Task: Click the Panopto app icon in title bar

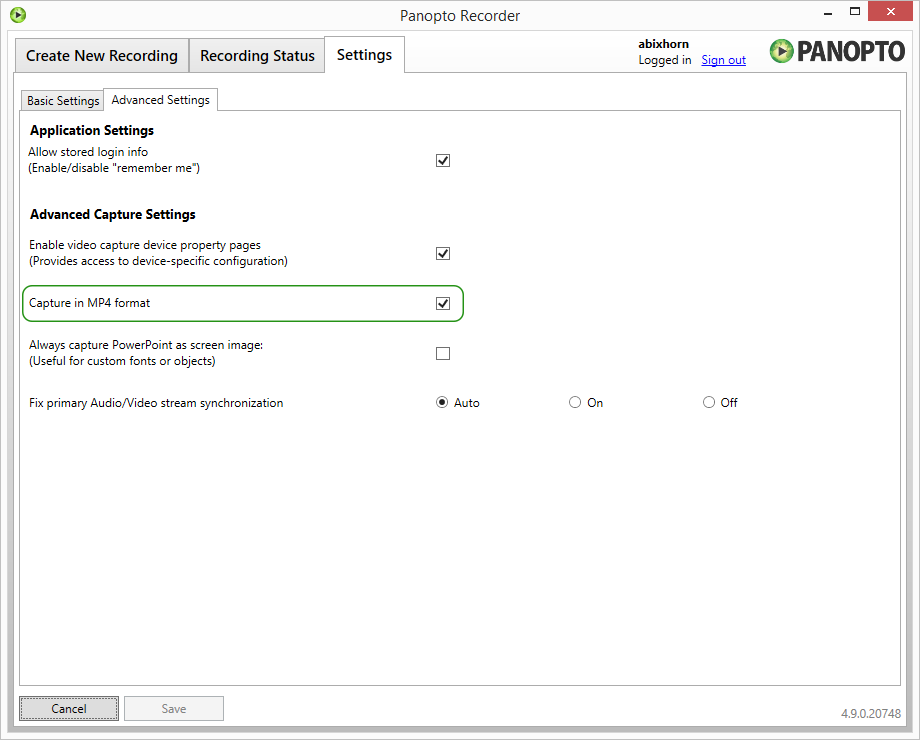Action: (18, 15)
